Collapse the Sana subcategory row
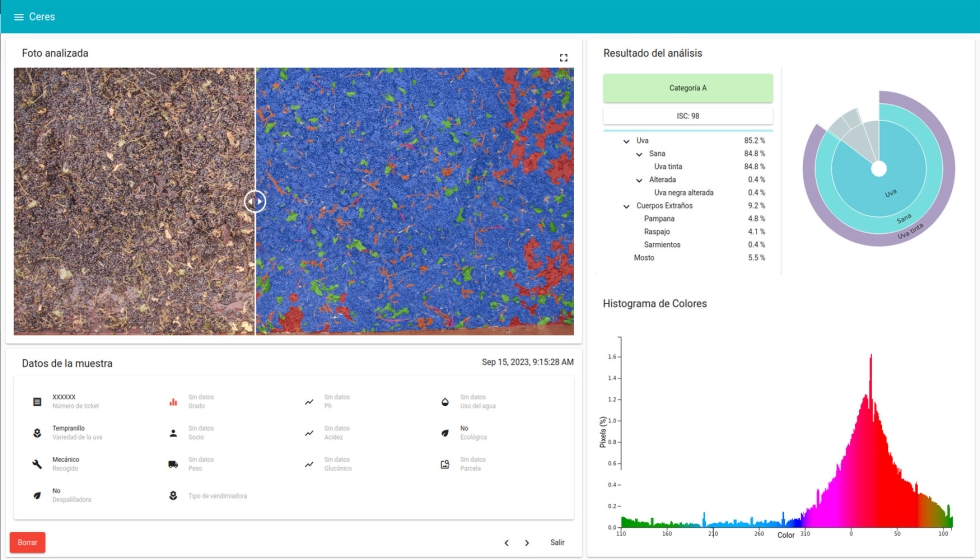The height and width of the screenshot is (560, 980). [x=639, y=154]
